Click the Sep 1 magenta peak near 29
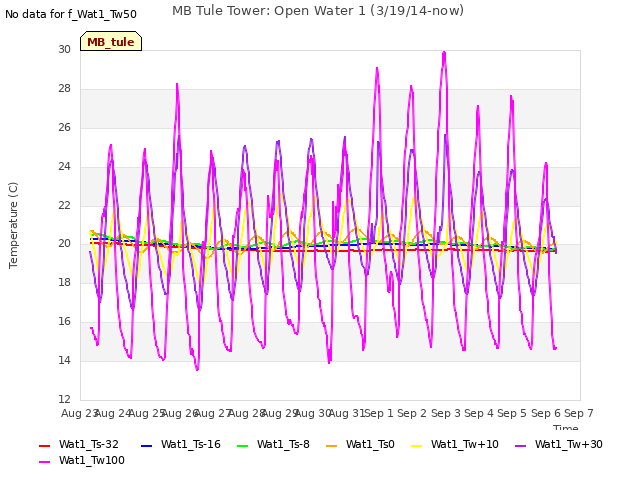 377,69
